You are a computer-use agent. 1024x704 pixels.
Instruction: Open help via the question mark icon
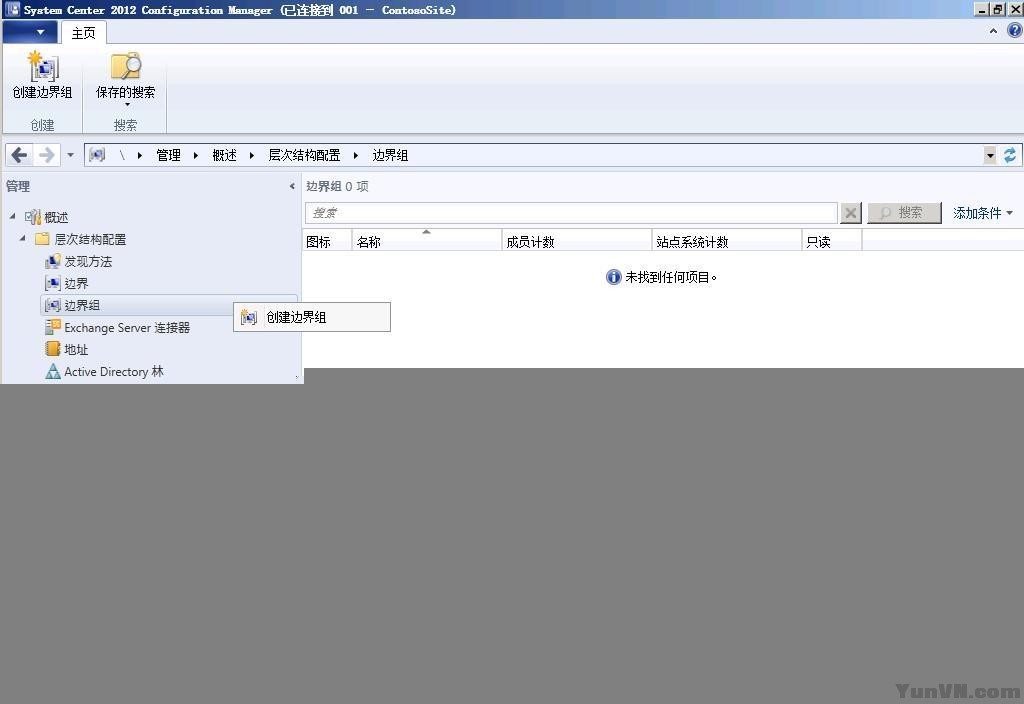coord(1014,30)
